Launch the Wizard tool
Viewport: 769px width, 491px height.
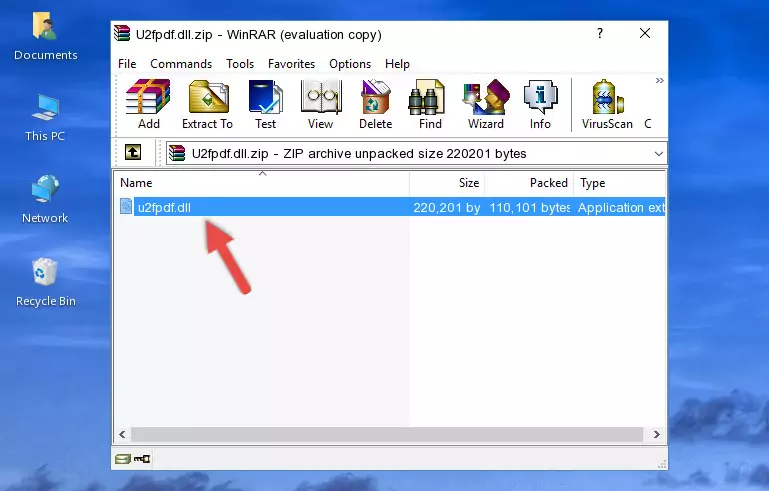(486, 104)
